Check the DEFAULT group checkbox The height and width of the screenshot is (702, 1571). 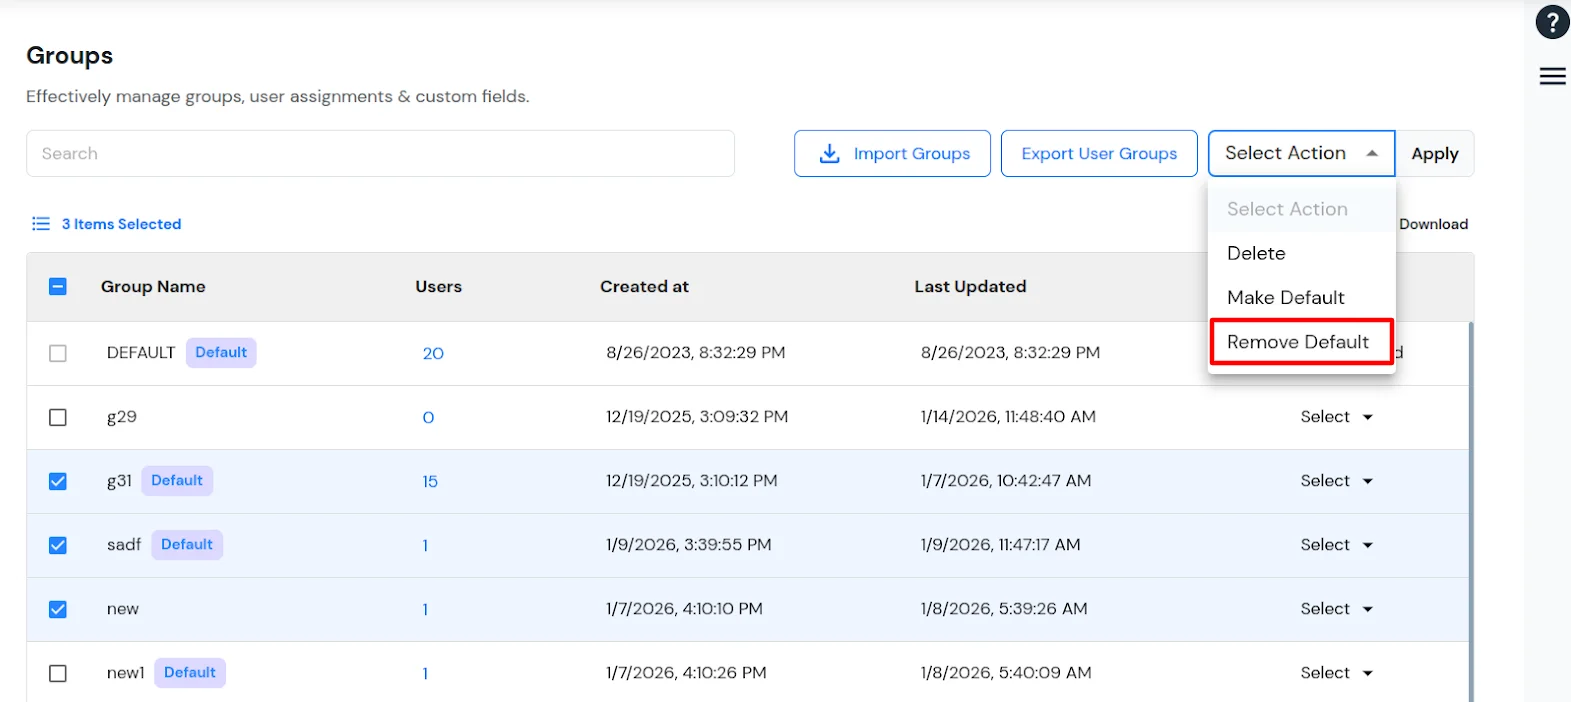pos(58,353)
